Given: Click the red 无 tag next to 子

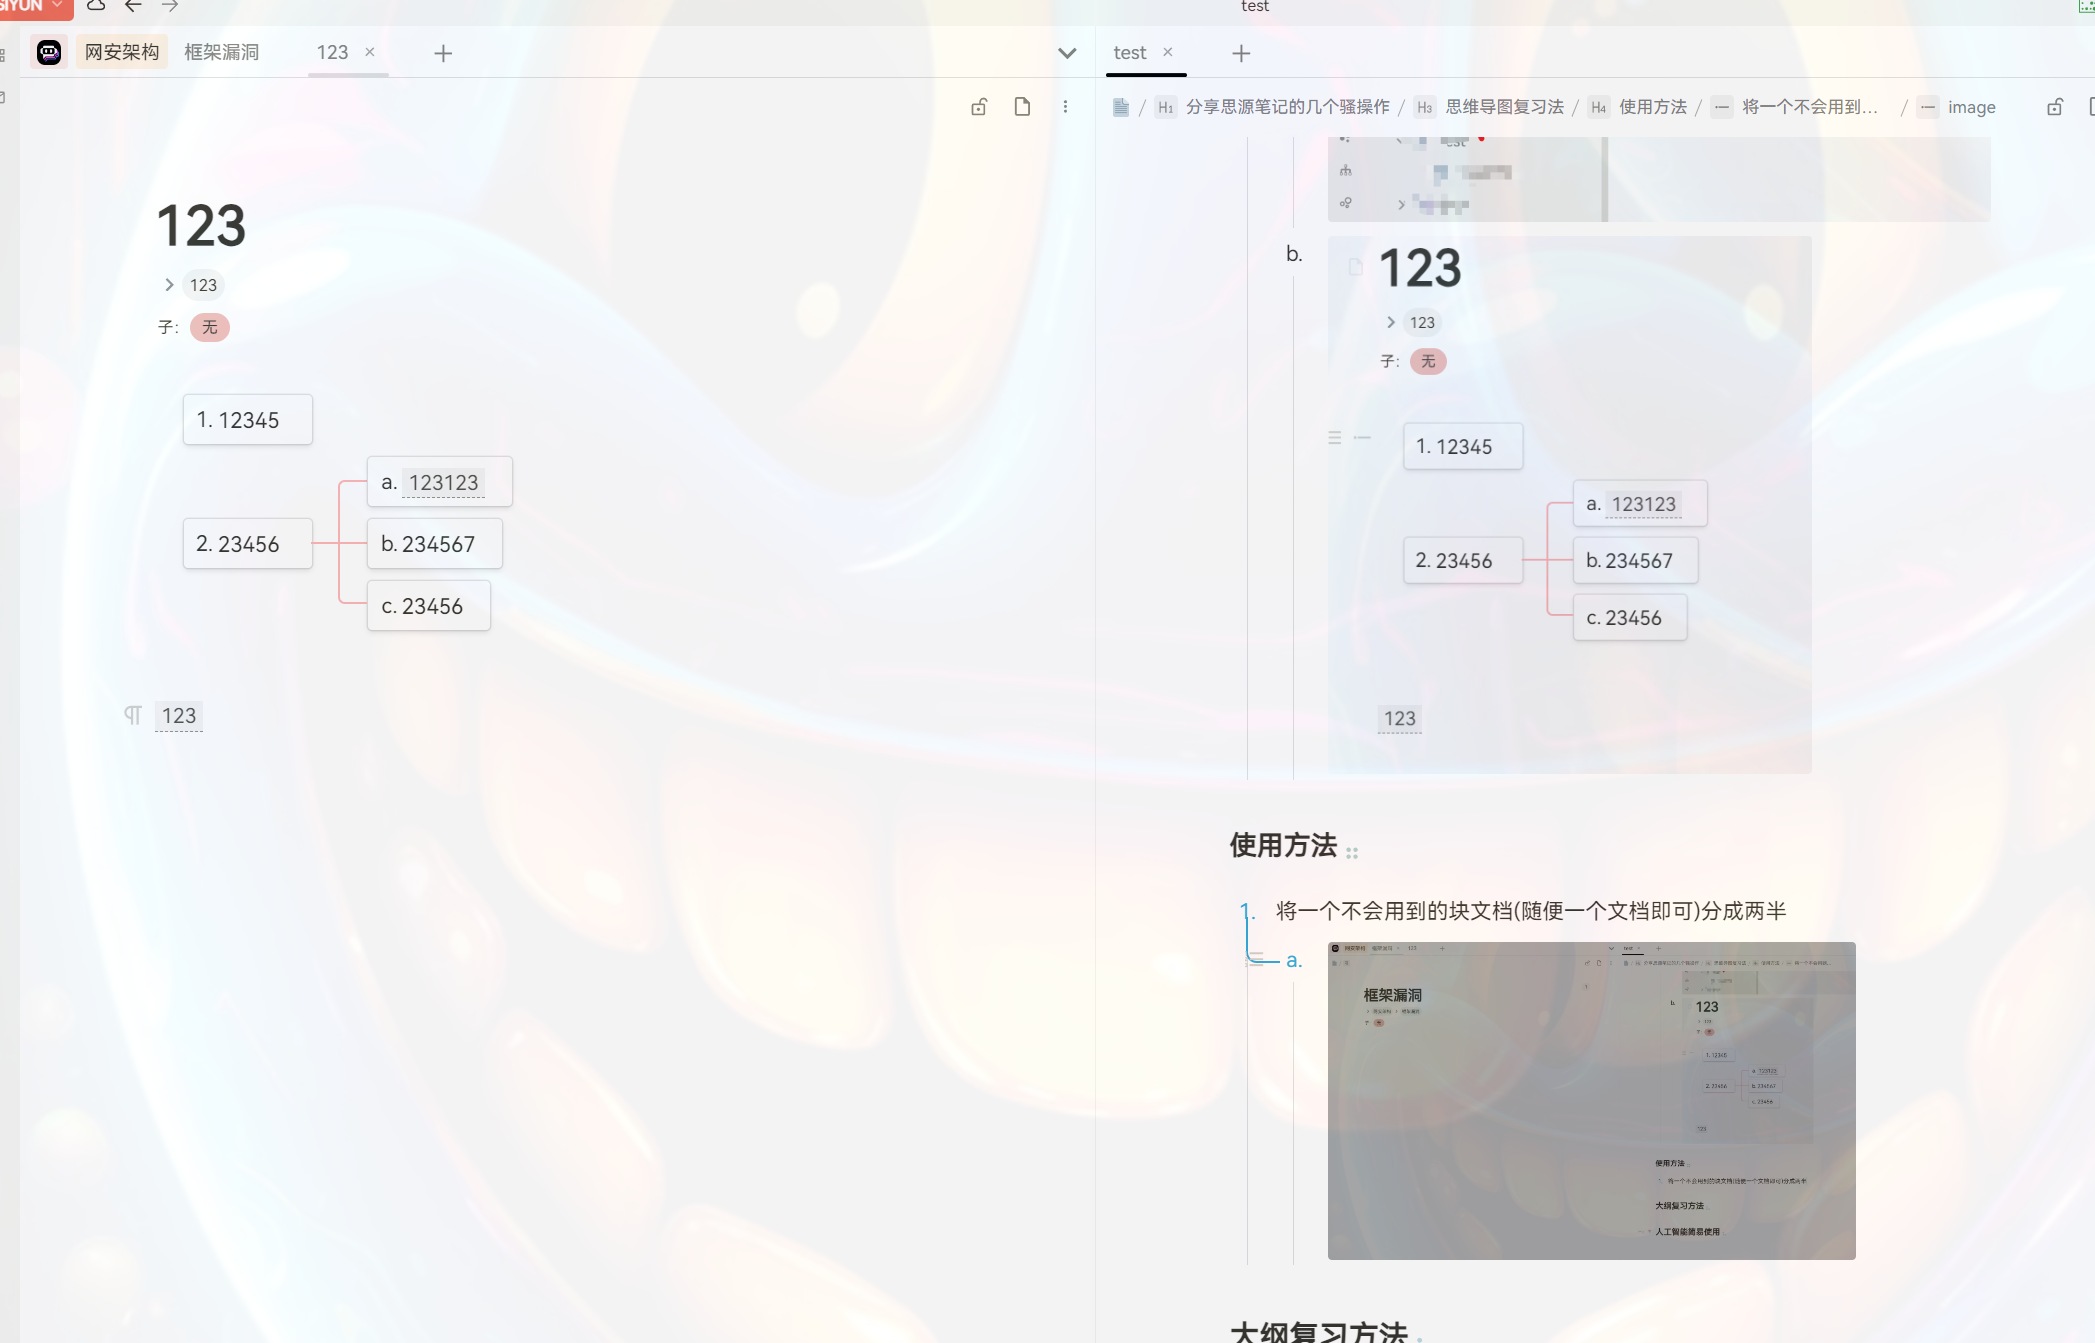Looking at the screenshot, I should (x=209, y=327).
